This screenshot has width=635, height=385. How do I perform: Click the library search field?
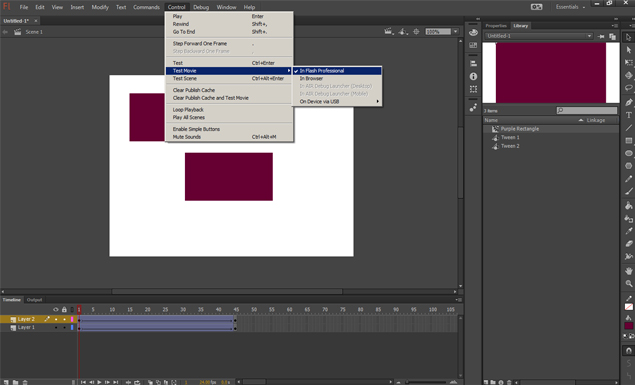[587, 110]
